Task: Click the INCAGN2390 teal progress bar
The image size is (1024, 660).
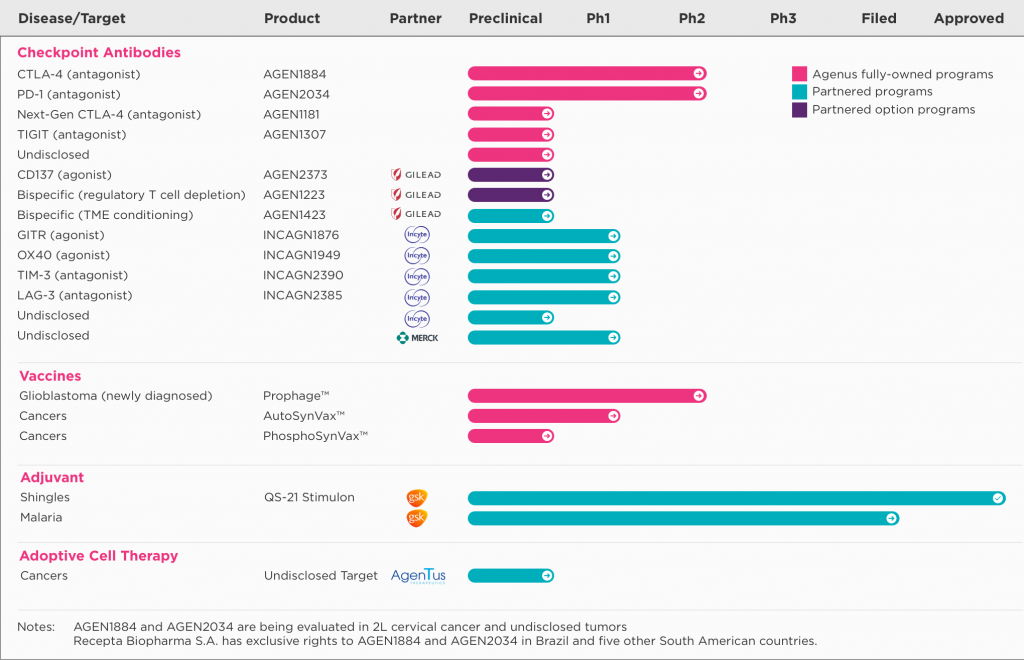Action: tap(544, 277)
